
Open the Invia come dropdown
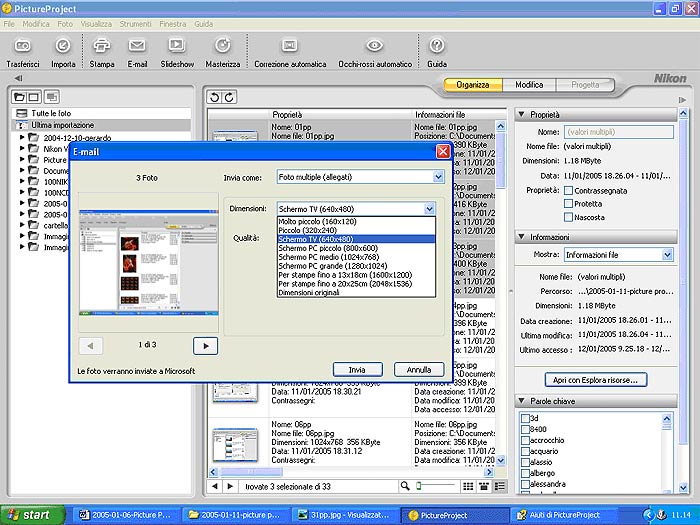(x=438, y=177)
